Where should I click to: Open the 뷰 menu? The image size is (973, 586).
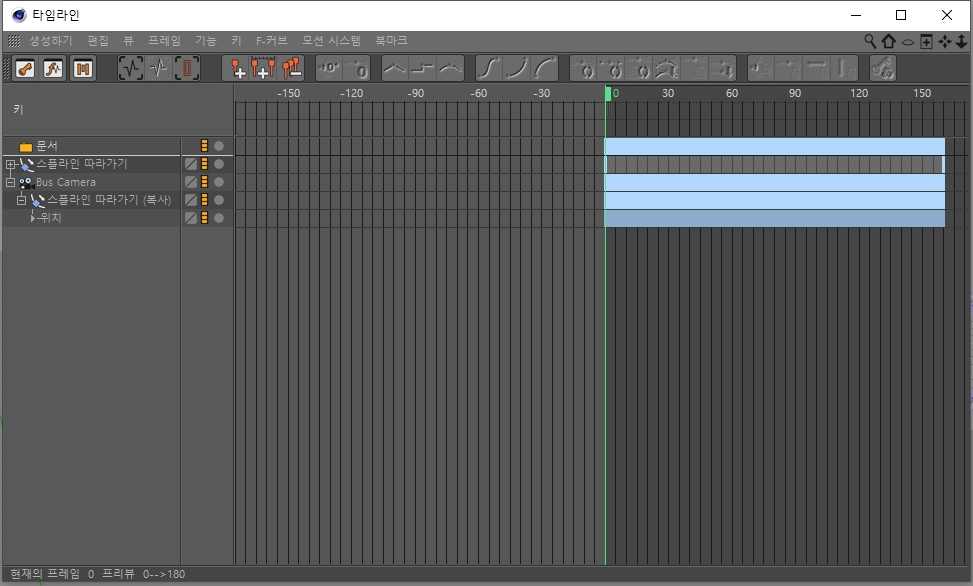point(128,41)
